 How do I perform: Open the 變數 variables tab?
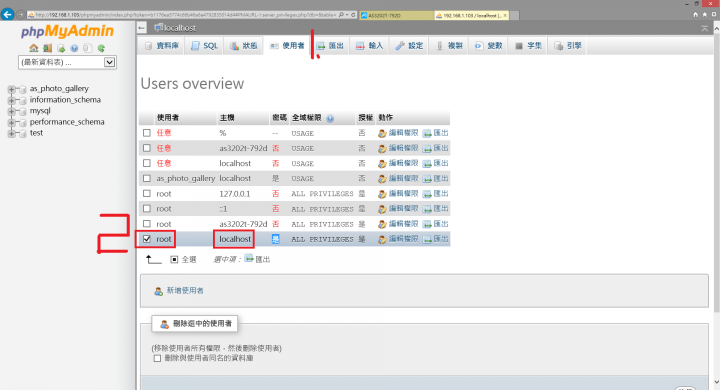(x=488, y=46)
